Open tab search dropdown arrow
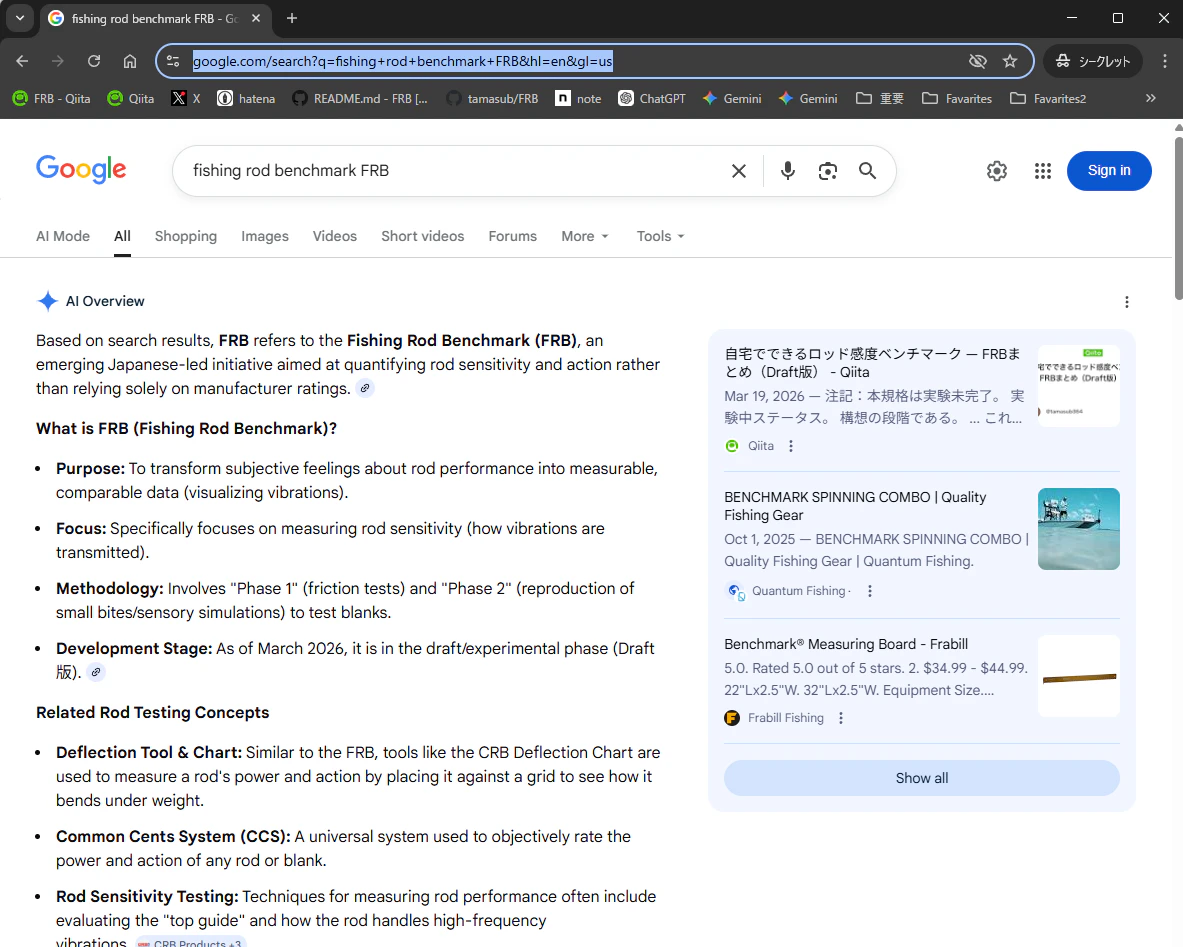 [x=20, y=18]
